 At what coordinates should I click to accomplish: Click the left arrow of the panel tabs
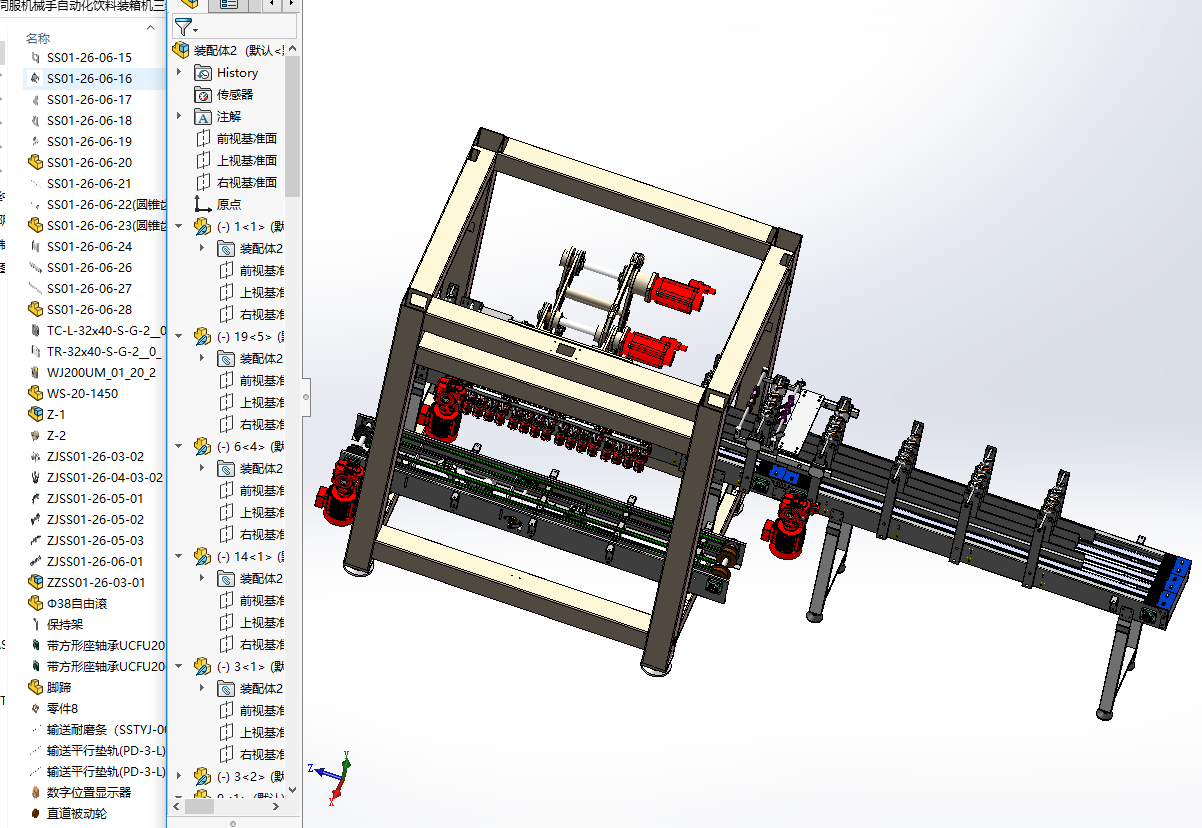(x=272, y=4)
